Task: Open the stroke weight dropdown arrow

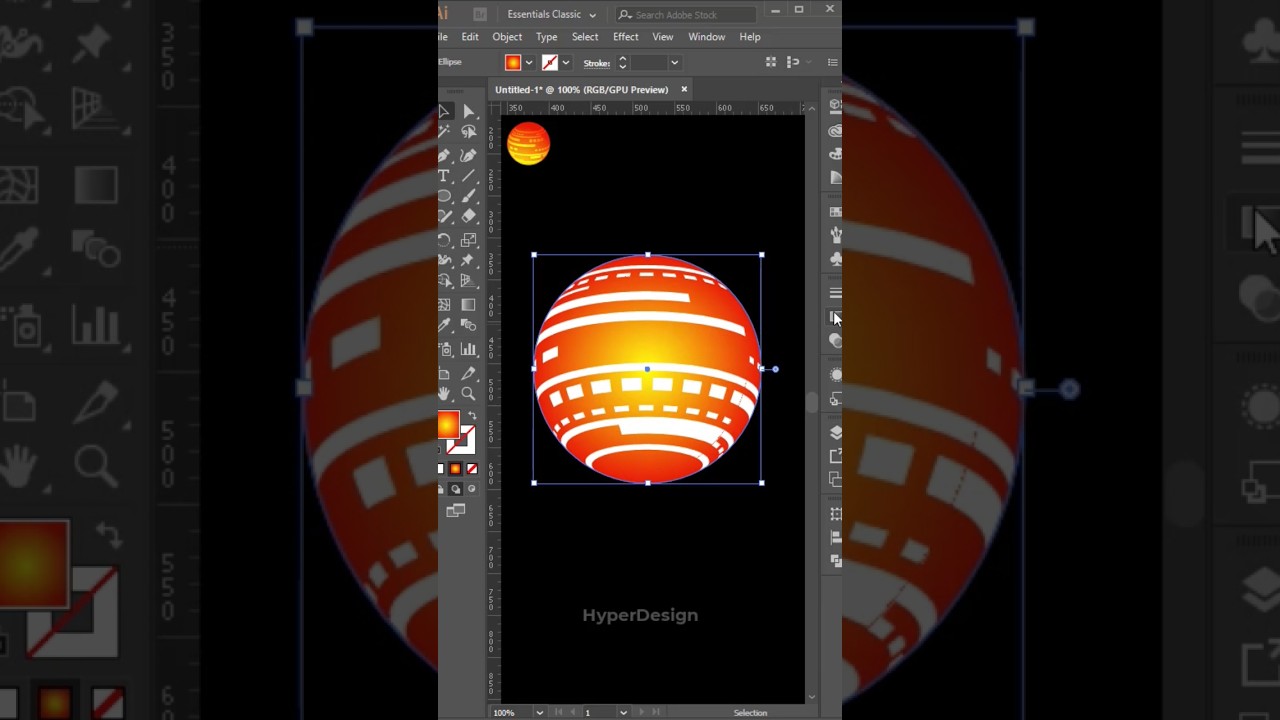Action: pos(674,63)
